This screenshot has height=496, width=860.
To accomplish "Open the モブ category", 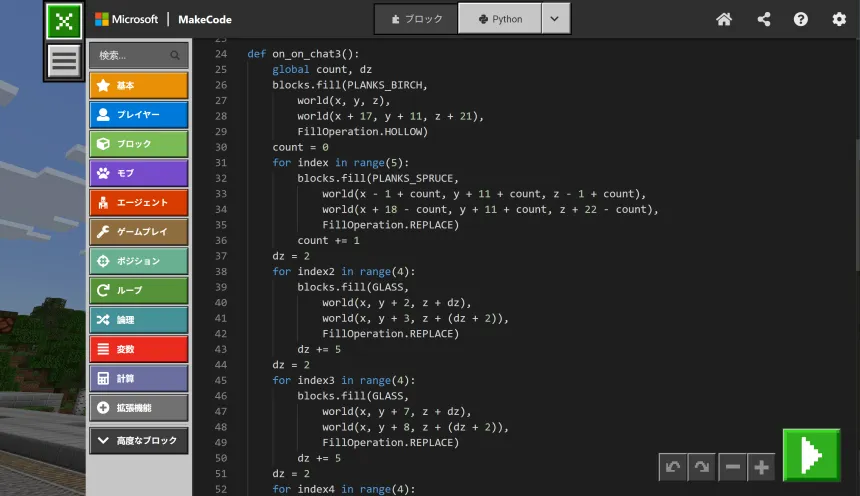I will click(x=139, y=173).
